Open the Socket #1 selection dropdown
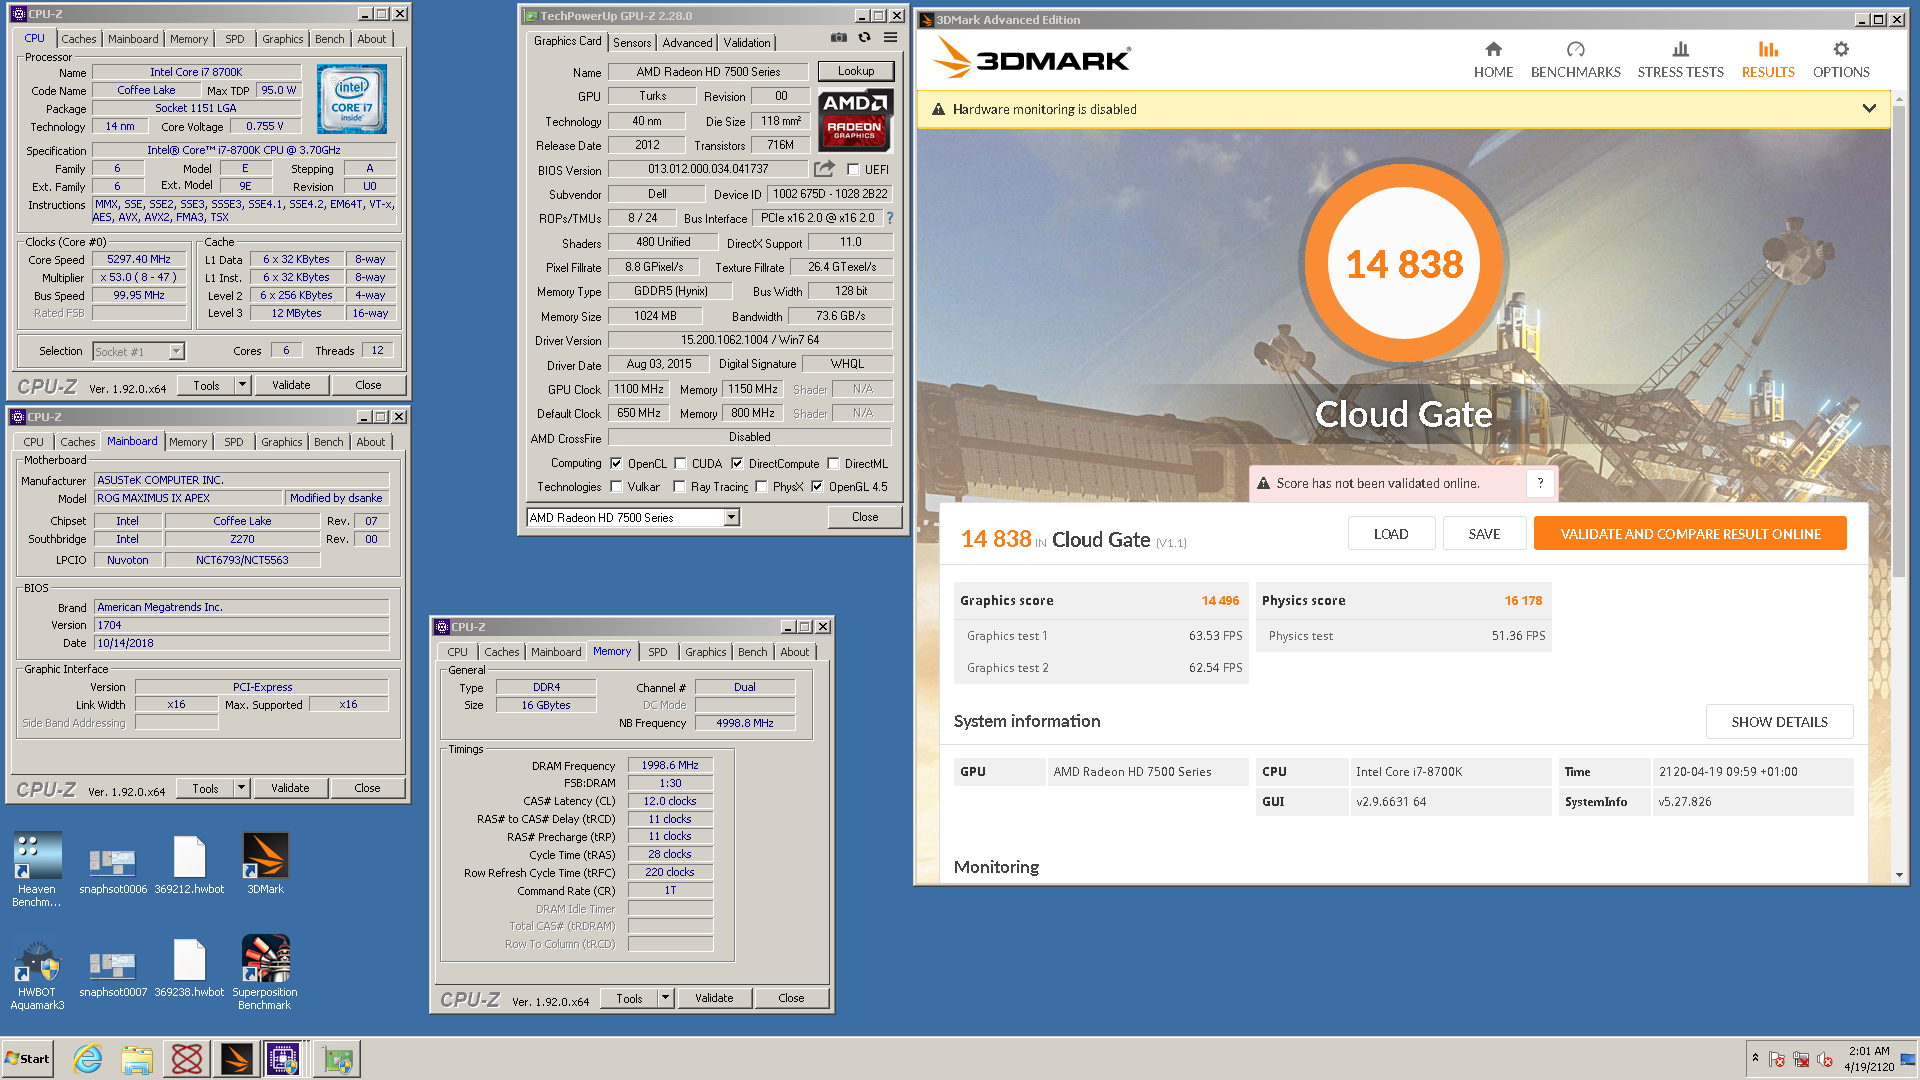Image resolution: width=1920 pixels, height=1080 pixels. (x=177, y=351)
